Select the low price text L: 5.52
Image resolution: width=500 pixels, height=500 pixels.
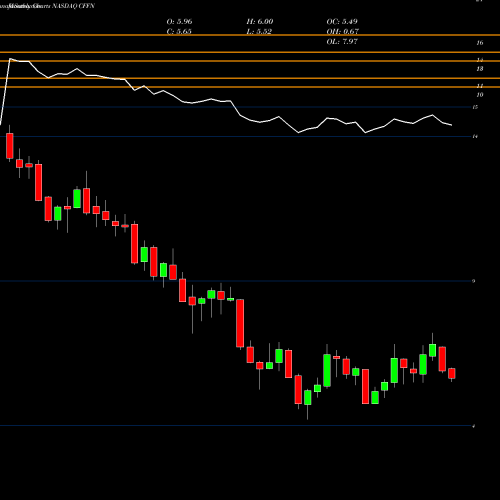259,32
